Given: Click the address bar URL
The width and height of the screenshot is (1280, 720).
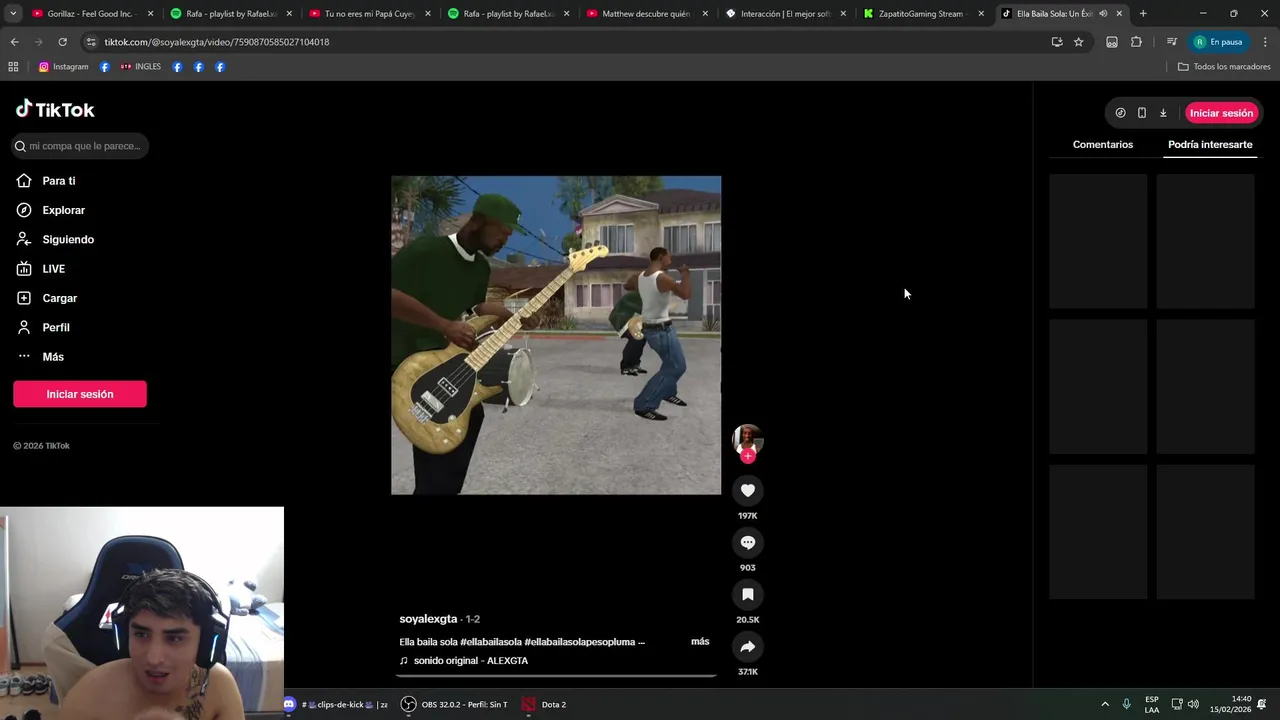Looking at the screenshot, I should [x=217, y=42].
